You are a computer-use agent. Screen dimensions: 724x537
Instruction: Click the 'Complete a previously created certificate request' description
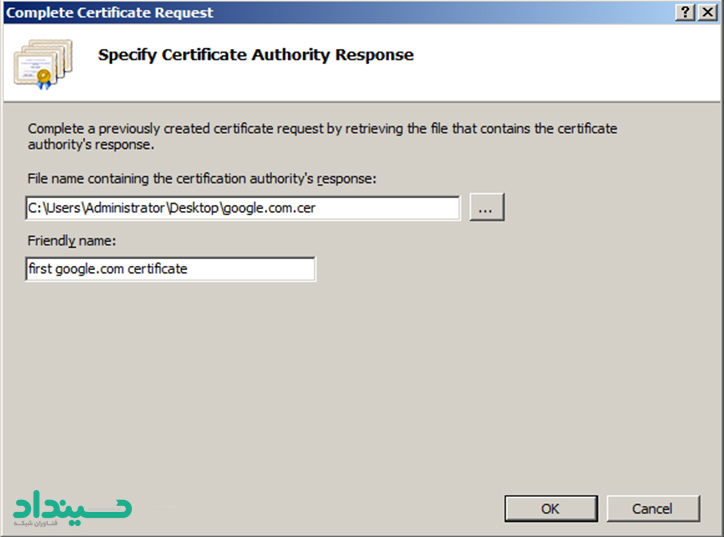(322, 136)
